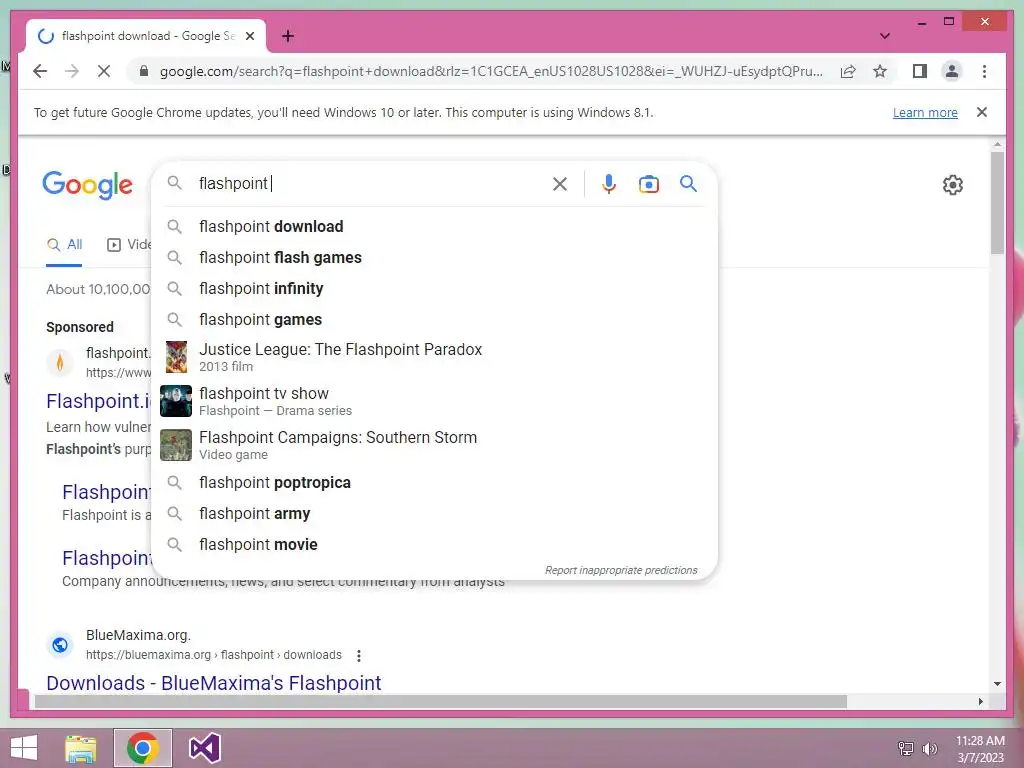
Task: Search by voice microphone icon
Action: [609, 184]
